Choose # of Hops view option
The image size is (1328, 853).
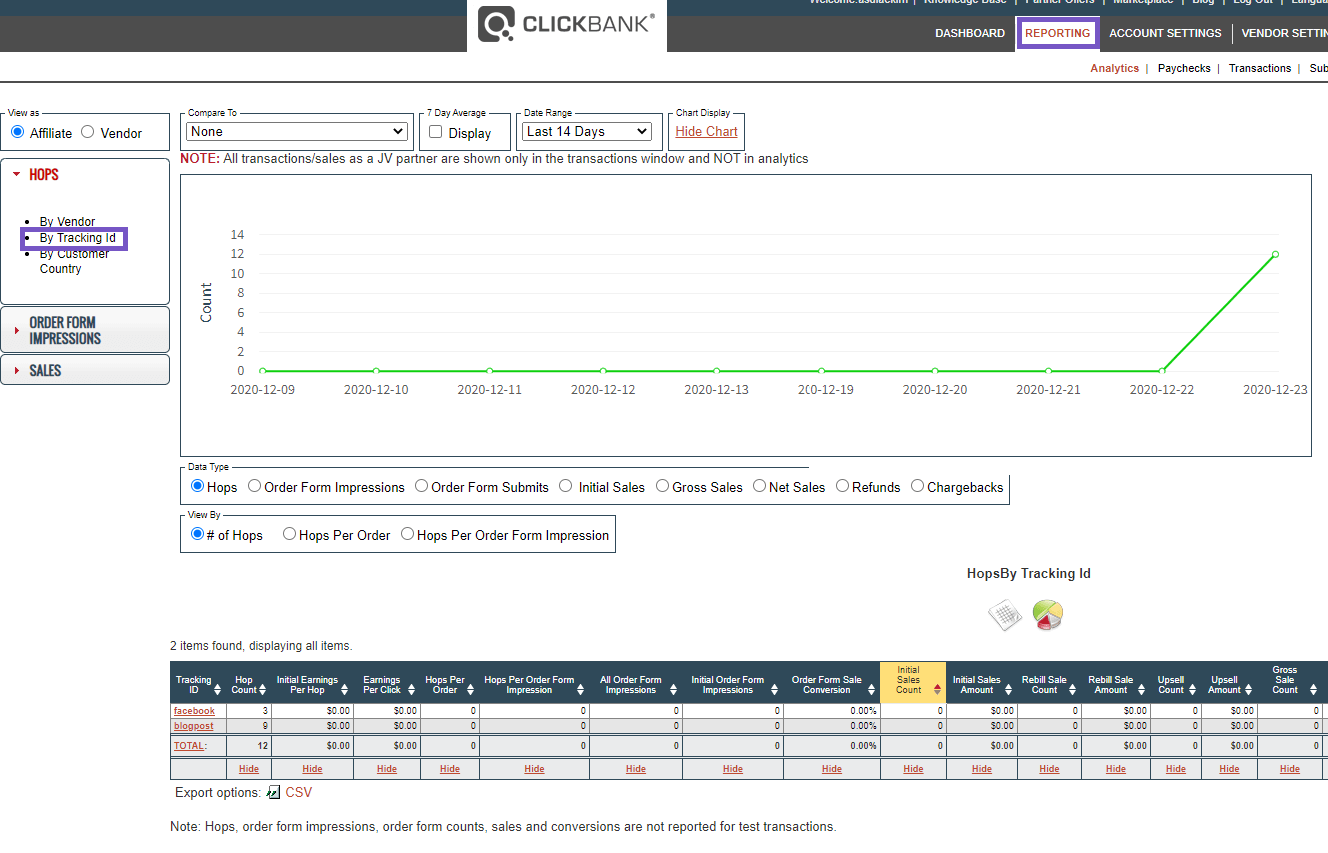click(x=198, y=534)
